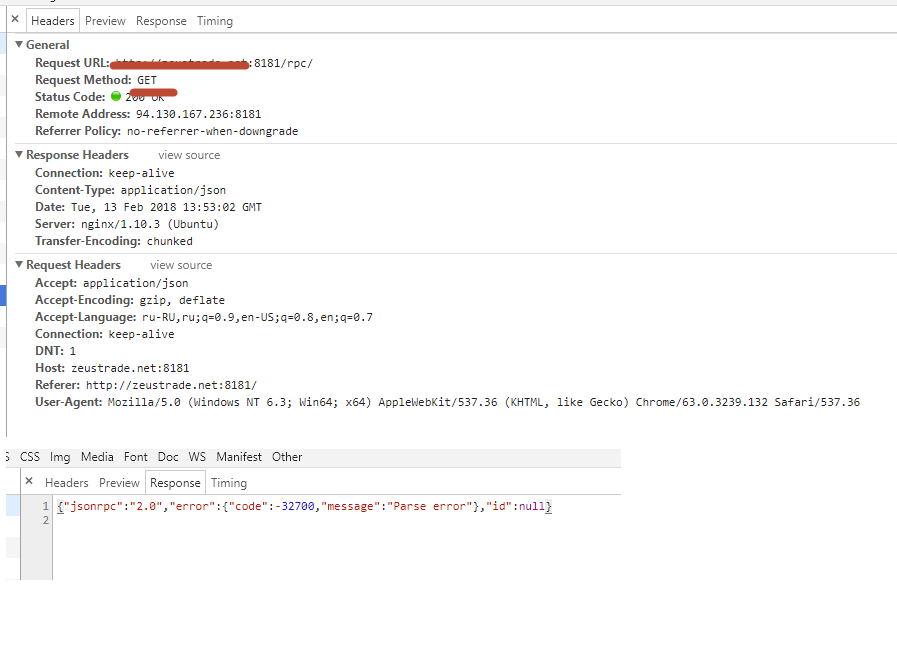Select the User-Agent Mozilla/5.0 string
Image resolution: width=897 pixels, height=666 pixels.
tap(484, 402)
